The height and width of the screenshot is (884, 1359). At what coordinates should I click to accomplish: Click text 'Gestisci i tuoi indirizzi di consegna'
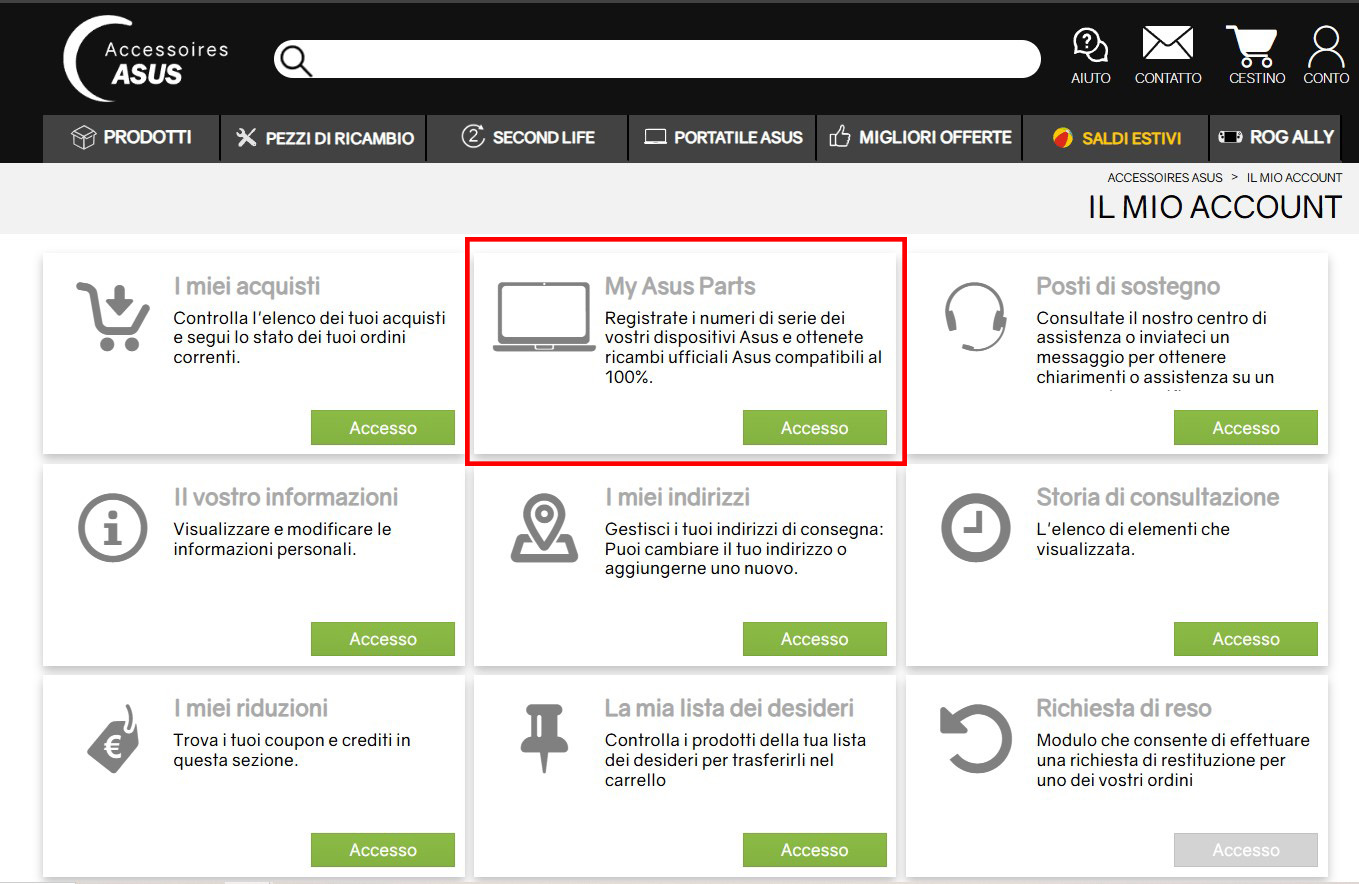coord(744,530)
